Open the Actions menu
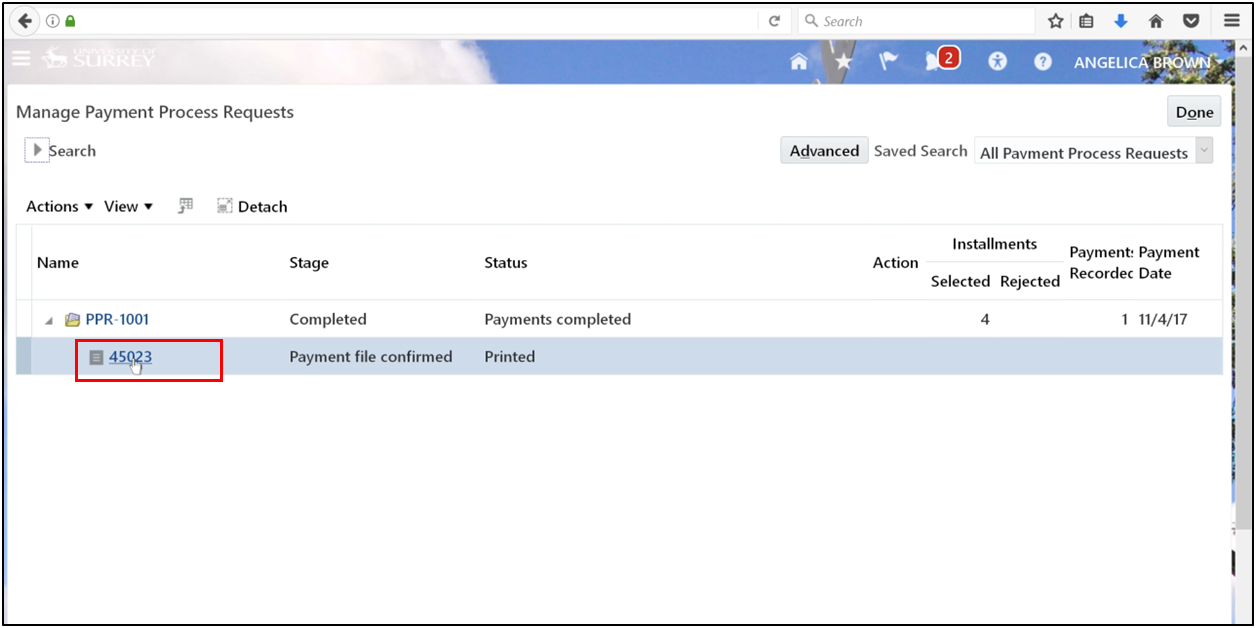The height and width of the screenshot is (628, 1256). tap(51, 206)
